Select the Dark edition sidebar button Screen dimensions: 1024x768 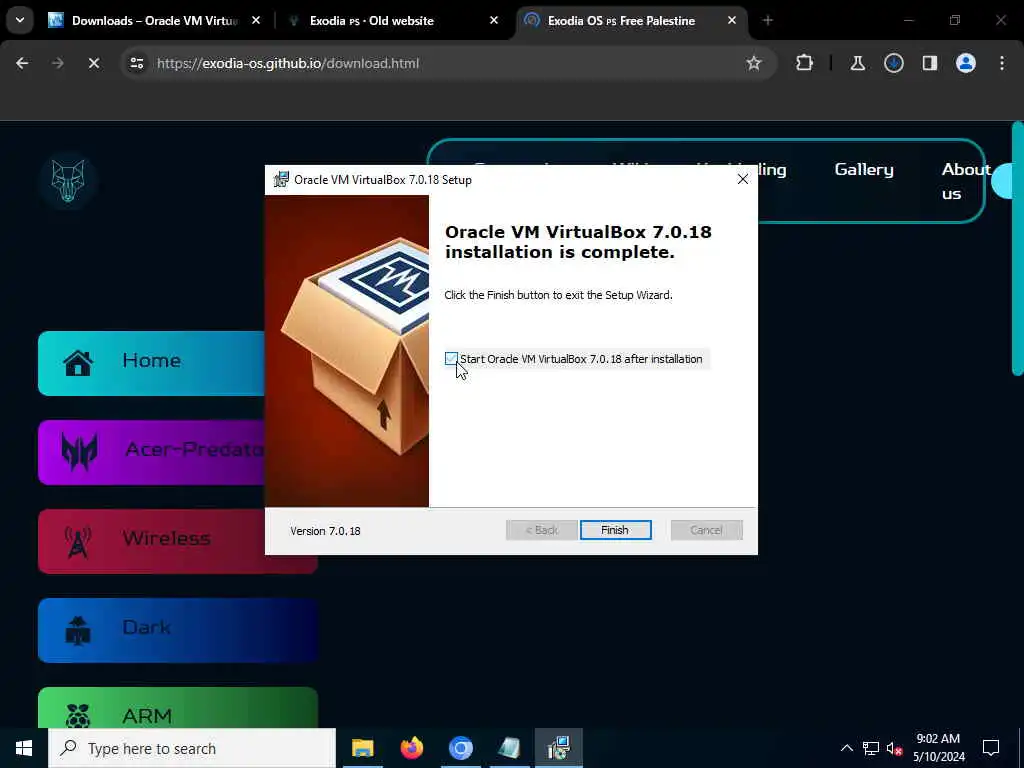[178, 630]
